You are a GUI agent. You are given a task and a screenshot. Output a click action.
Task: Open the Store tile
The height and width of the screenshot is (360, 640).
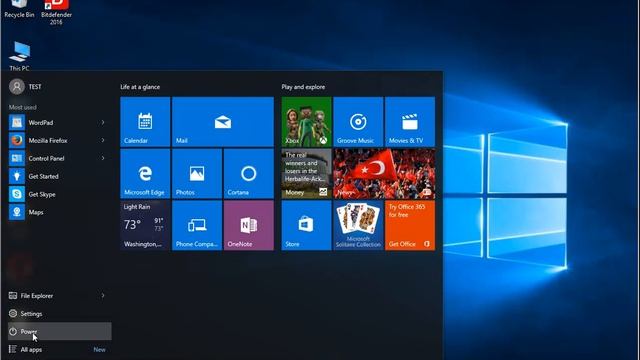tap(307, 225)
